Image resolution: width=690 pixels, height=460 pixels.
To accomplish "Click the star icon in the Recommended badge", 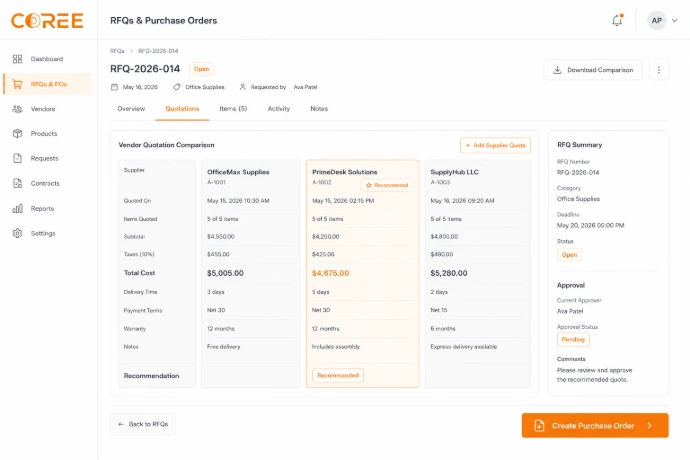I will coord(369,185).
